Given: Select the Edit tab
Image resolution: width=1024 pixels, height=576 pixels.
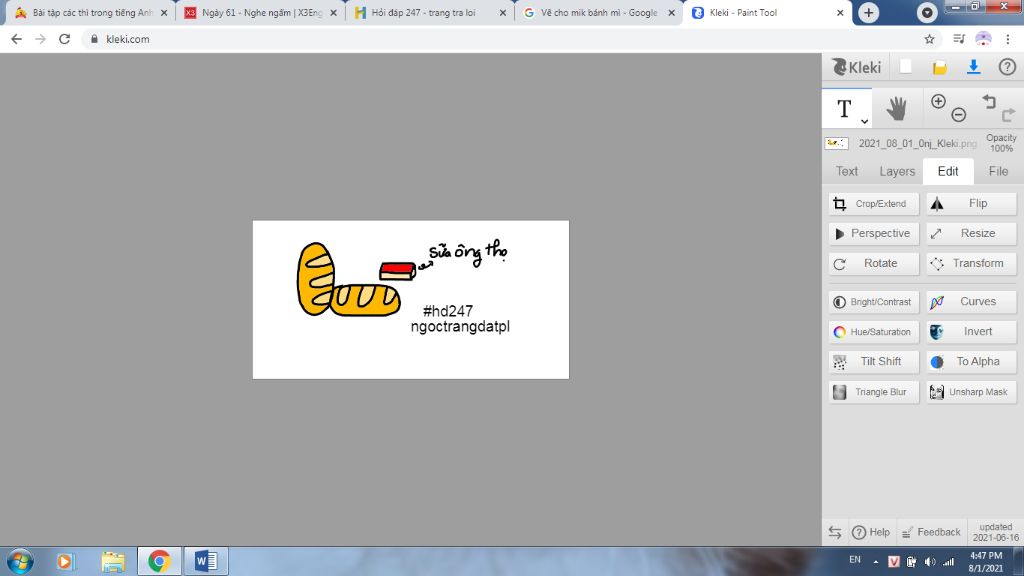Looking at the screenshot, I should (x=948, y=171).
